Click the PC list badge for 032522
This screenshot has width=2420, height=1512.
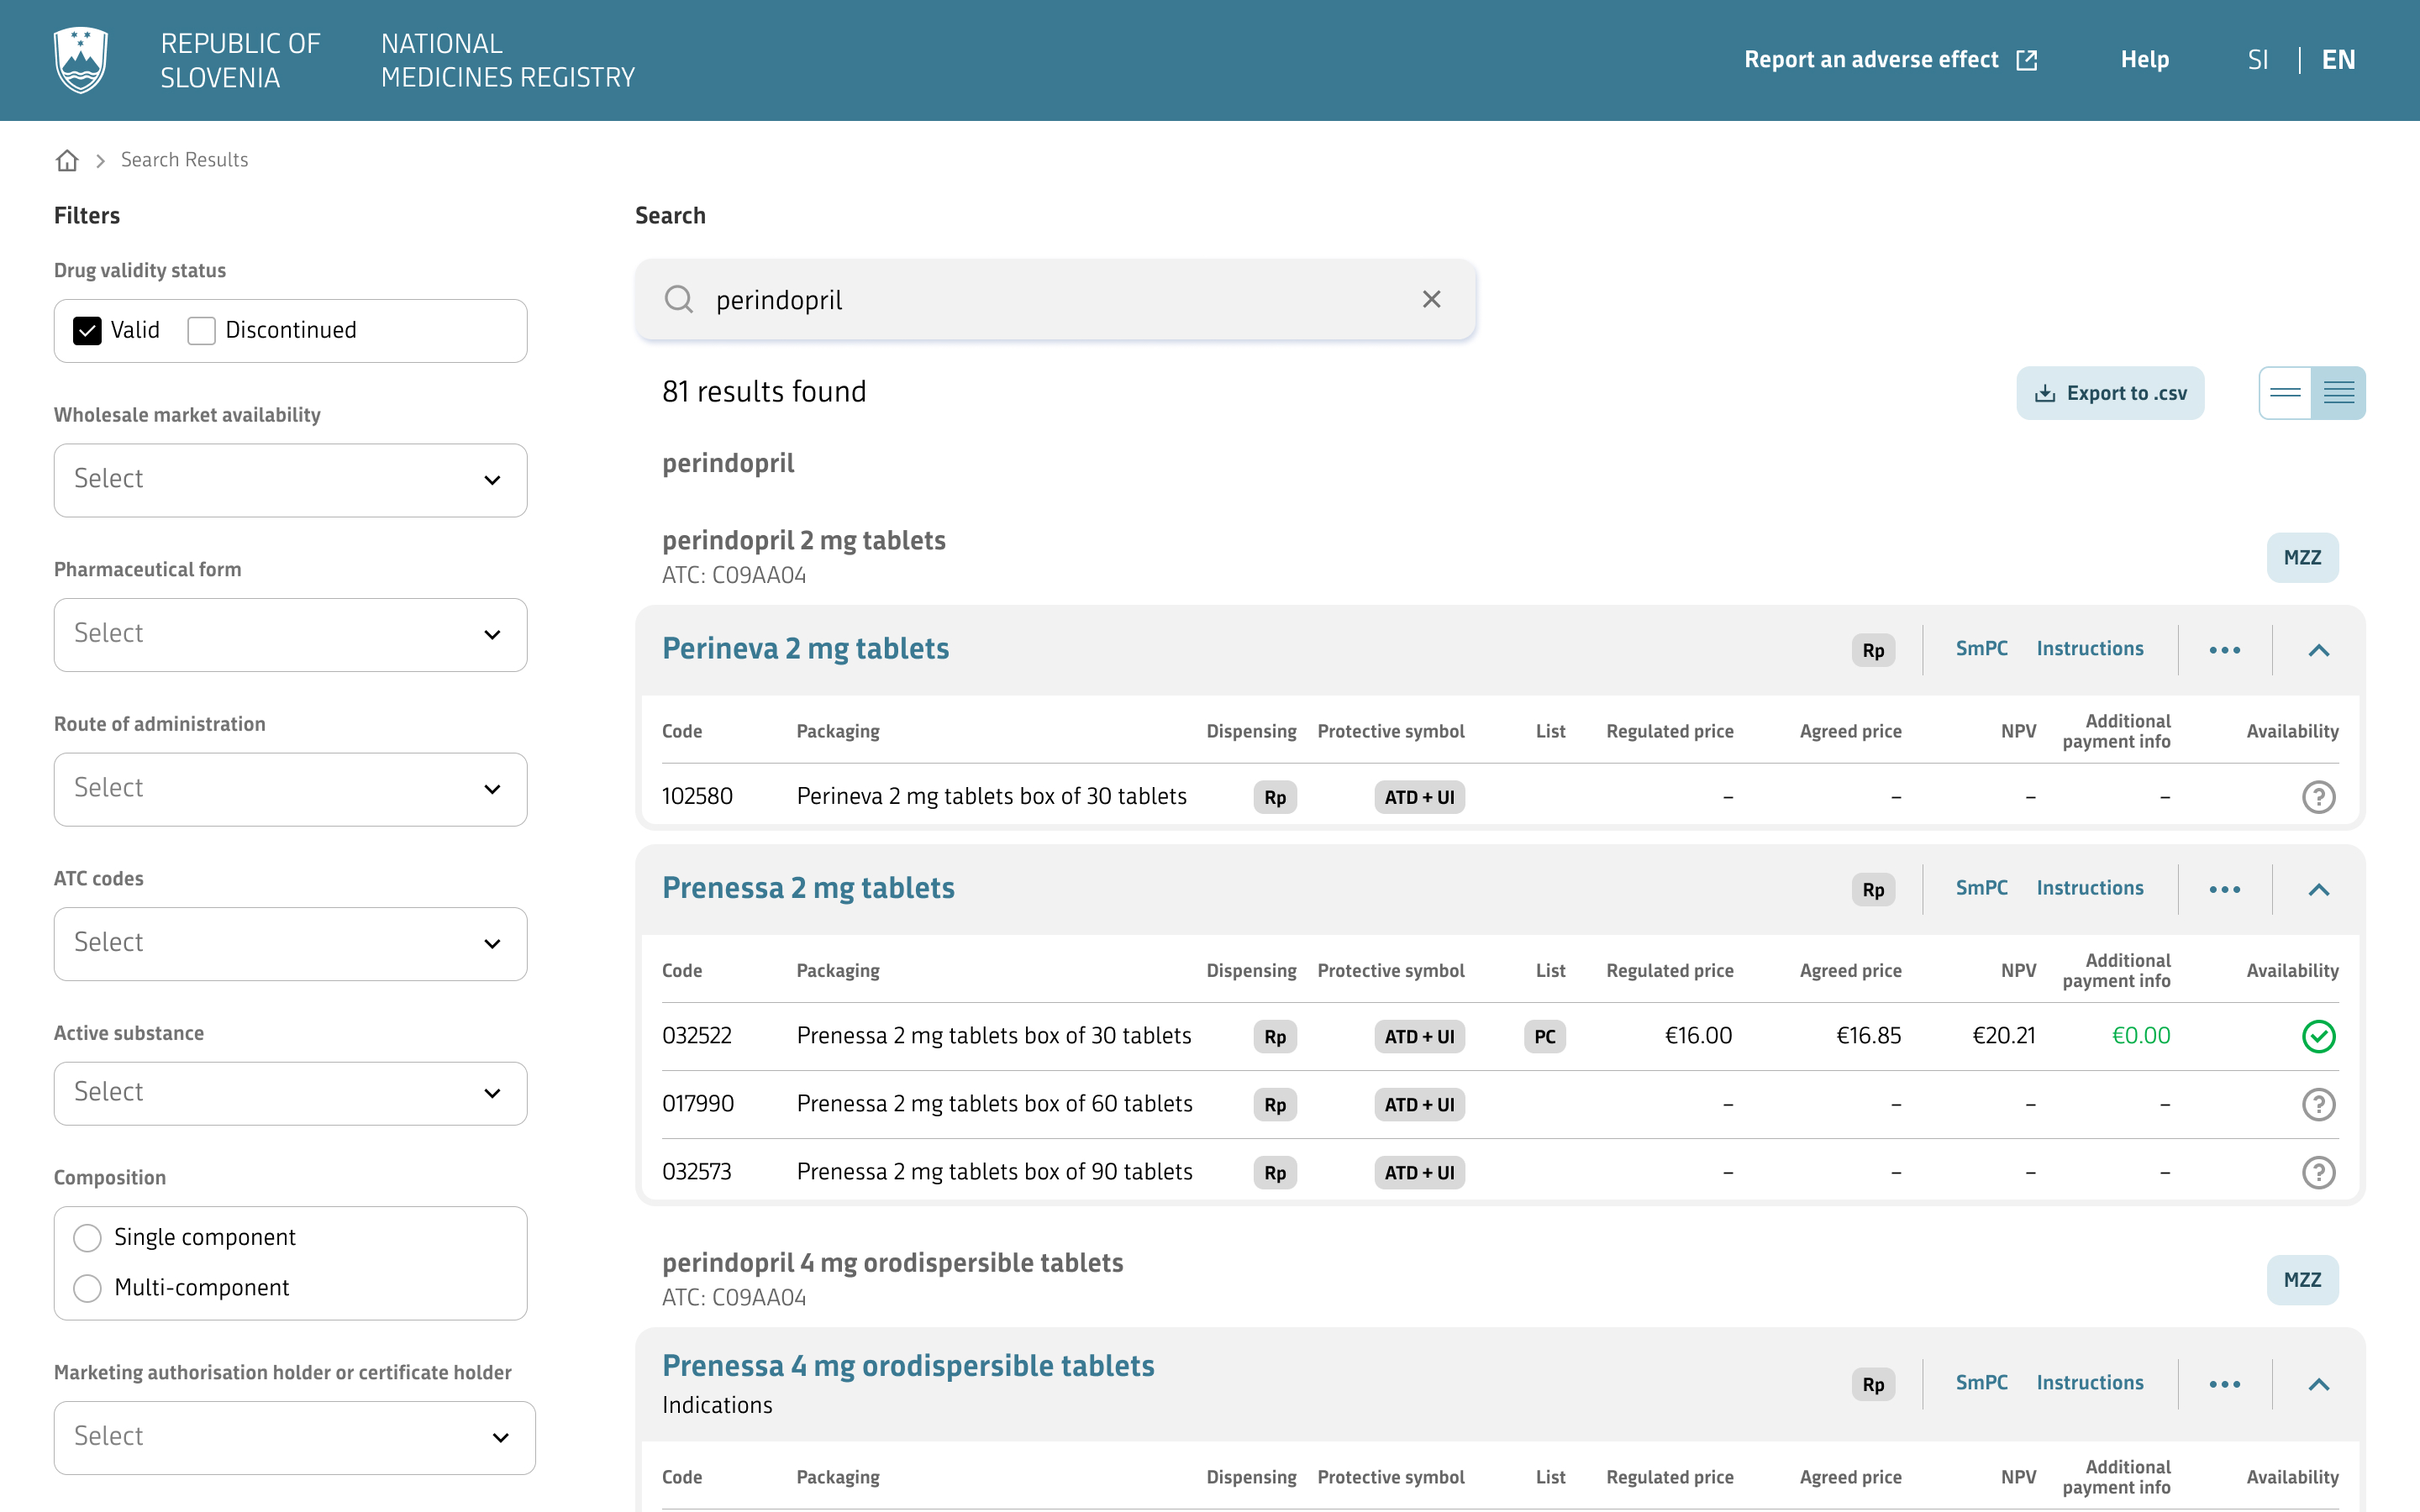pos(1545,1036)
